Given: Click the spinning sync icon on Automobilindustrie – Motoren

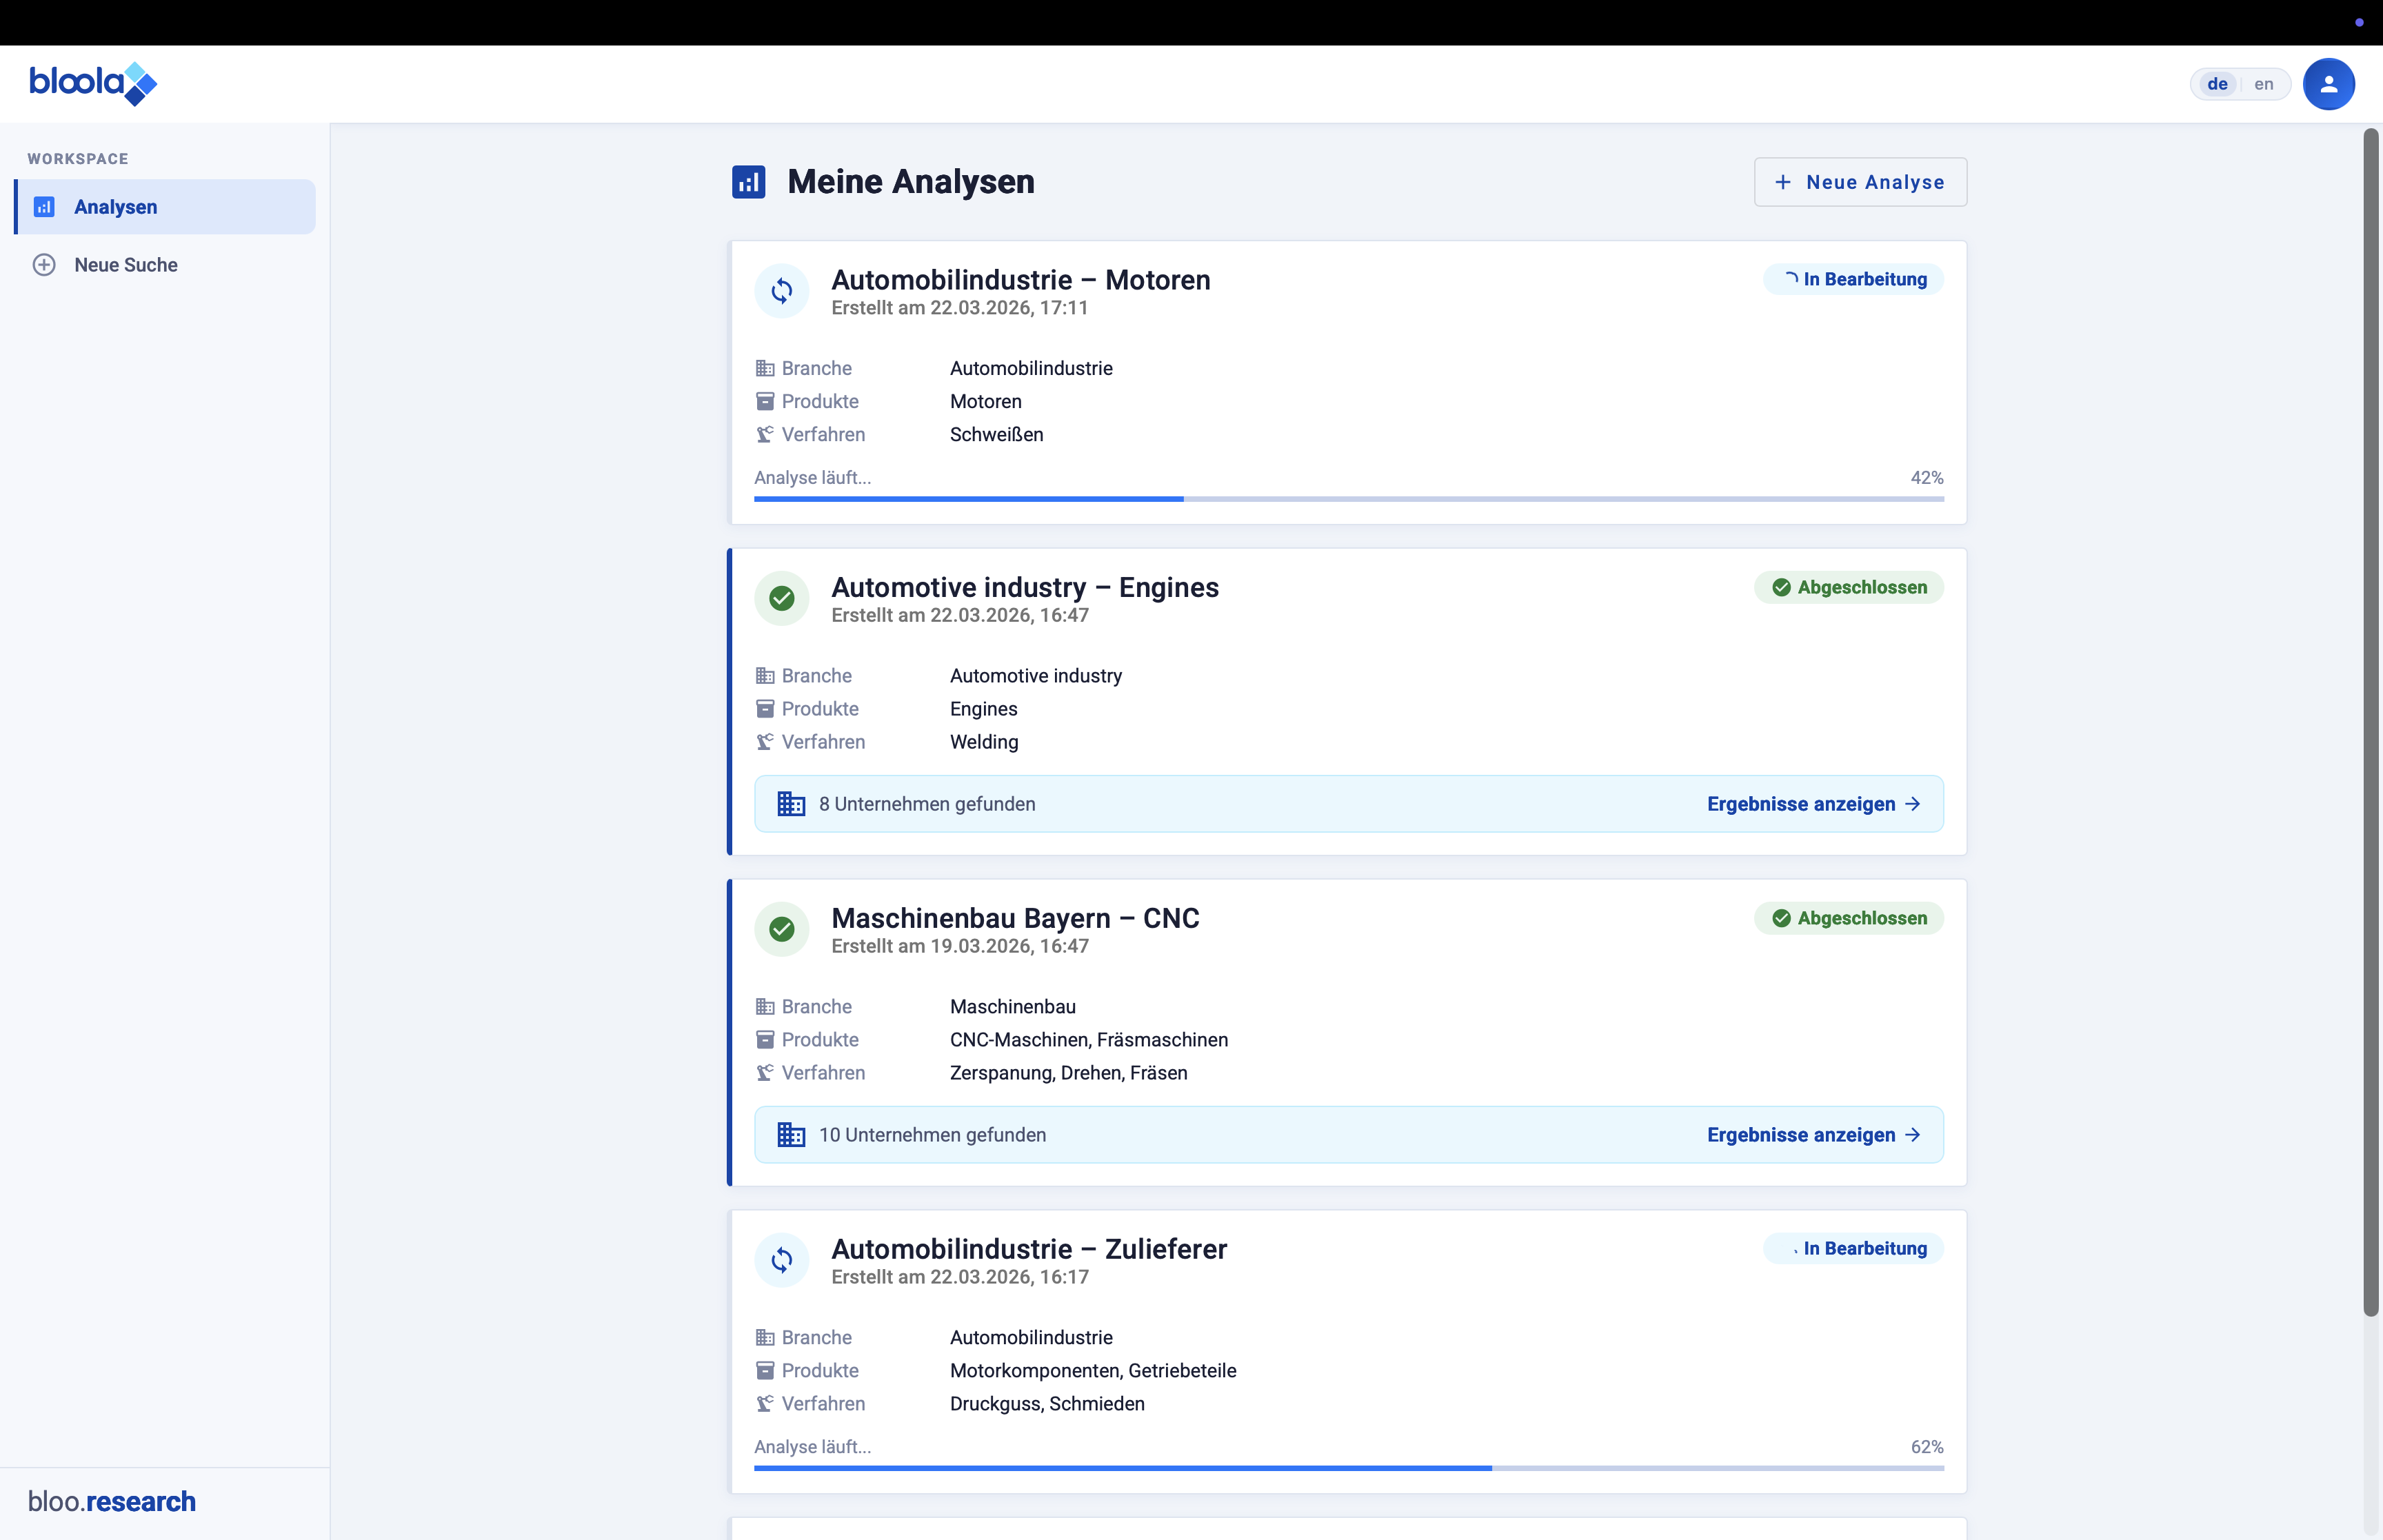Looking at the screenshot, I should 782,290.
